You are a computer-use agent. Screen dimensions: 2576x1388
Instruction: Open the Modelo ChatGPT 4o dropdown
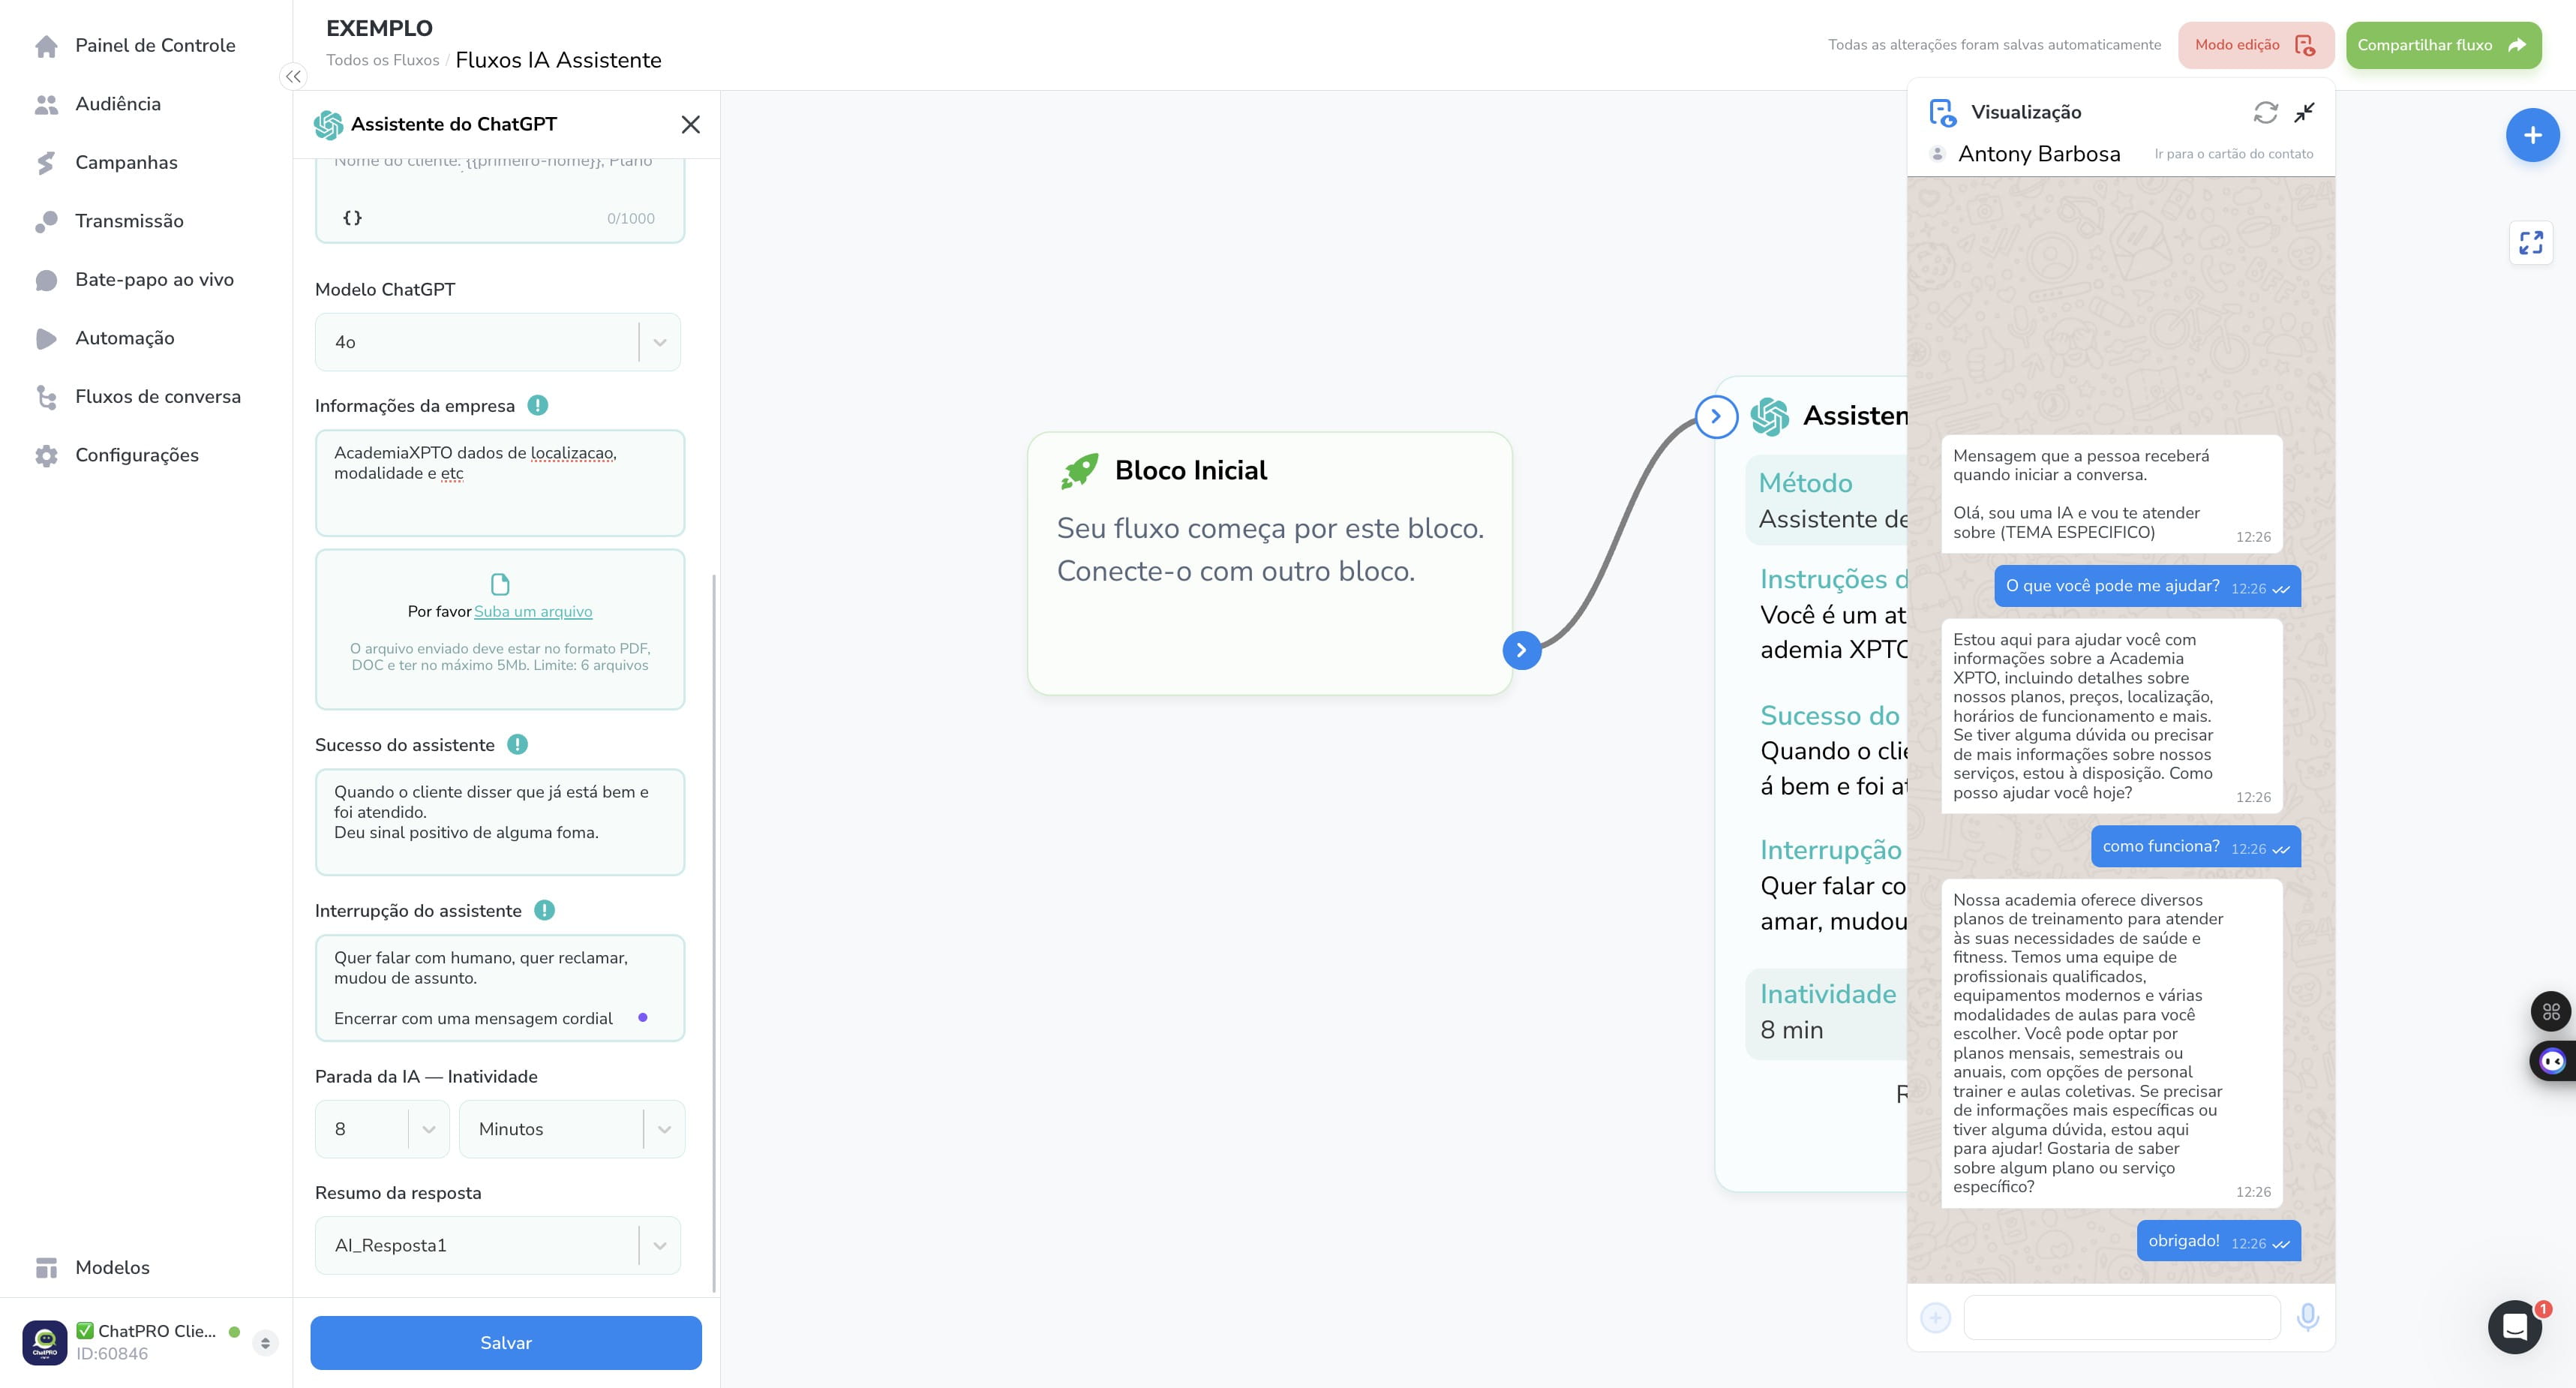coord(498,342)
